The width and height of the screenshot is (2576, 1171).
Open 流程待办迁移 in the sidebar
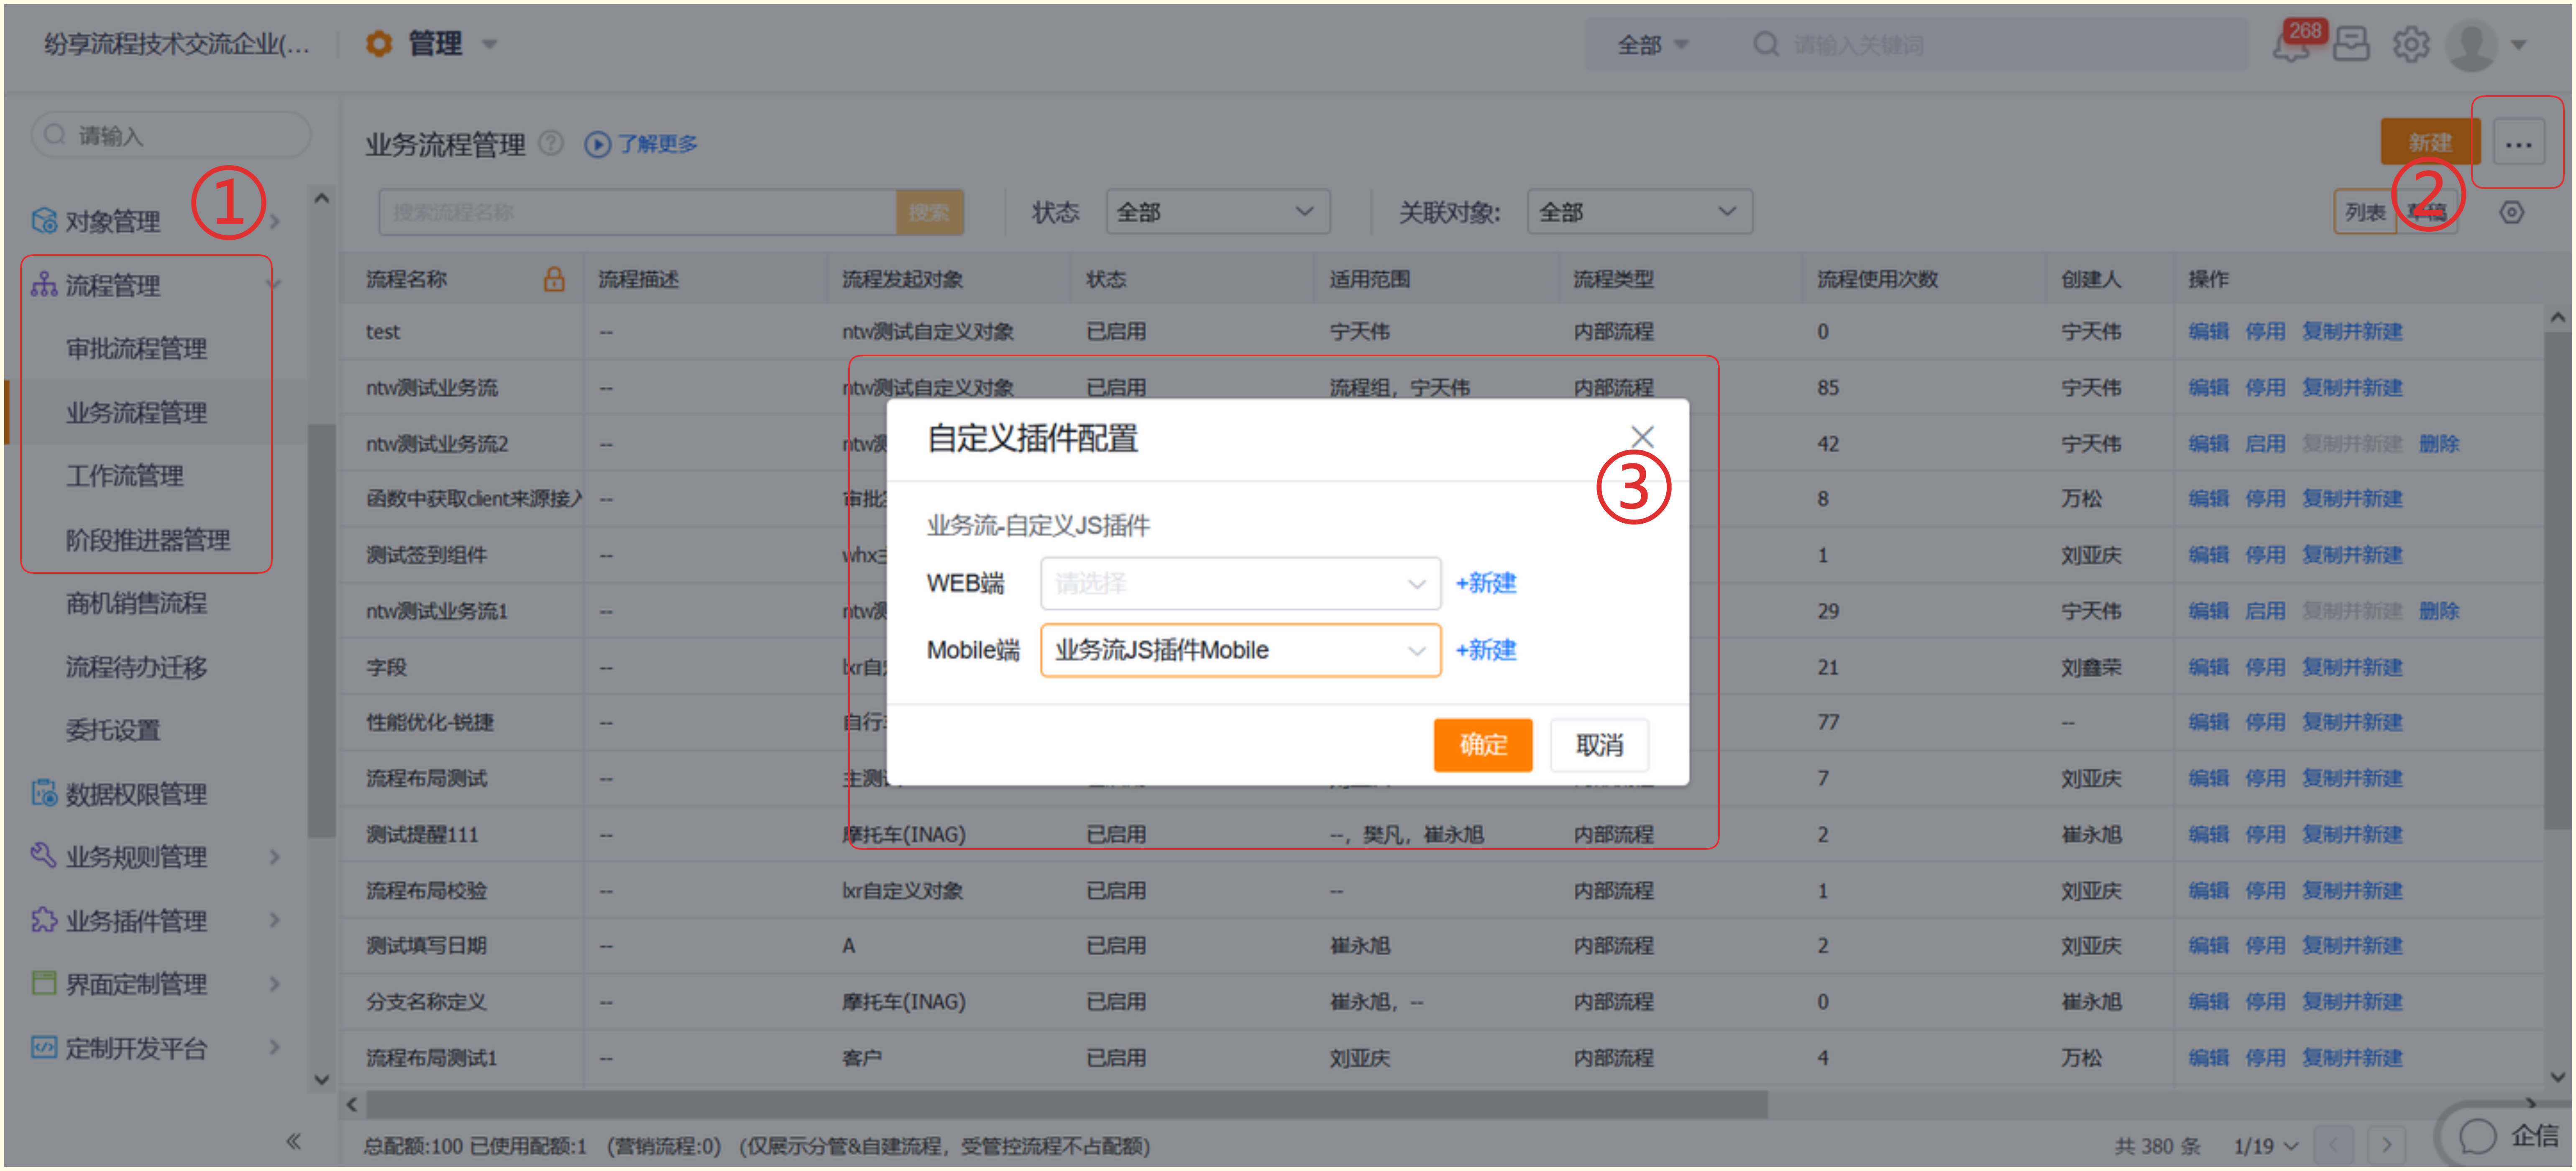pyautogui.click(x=137, y=667)
